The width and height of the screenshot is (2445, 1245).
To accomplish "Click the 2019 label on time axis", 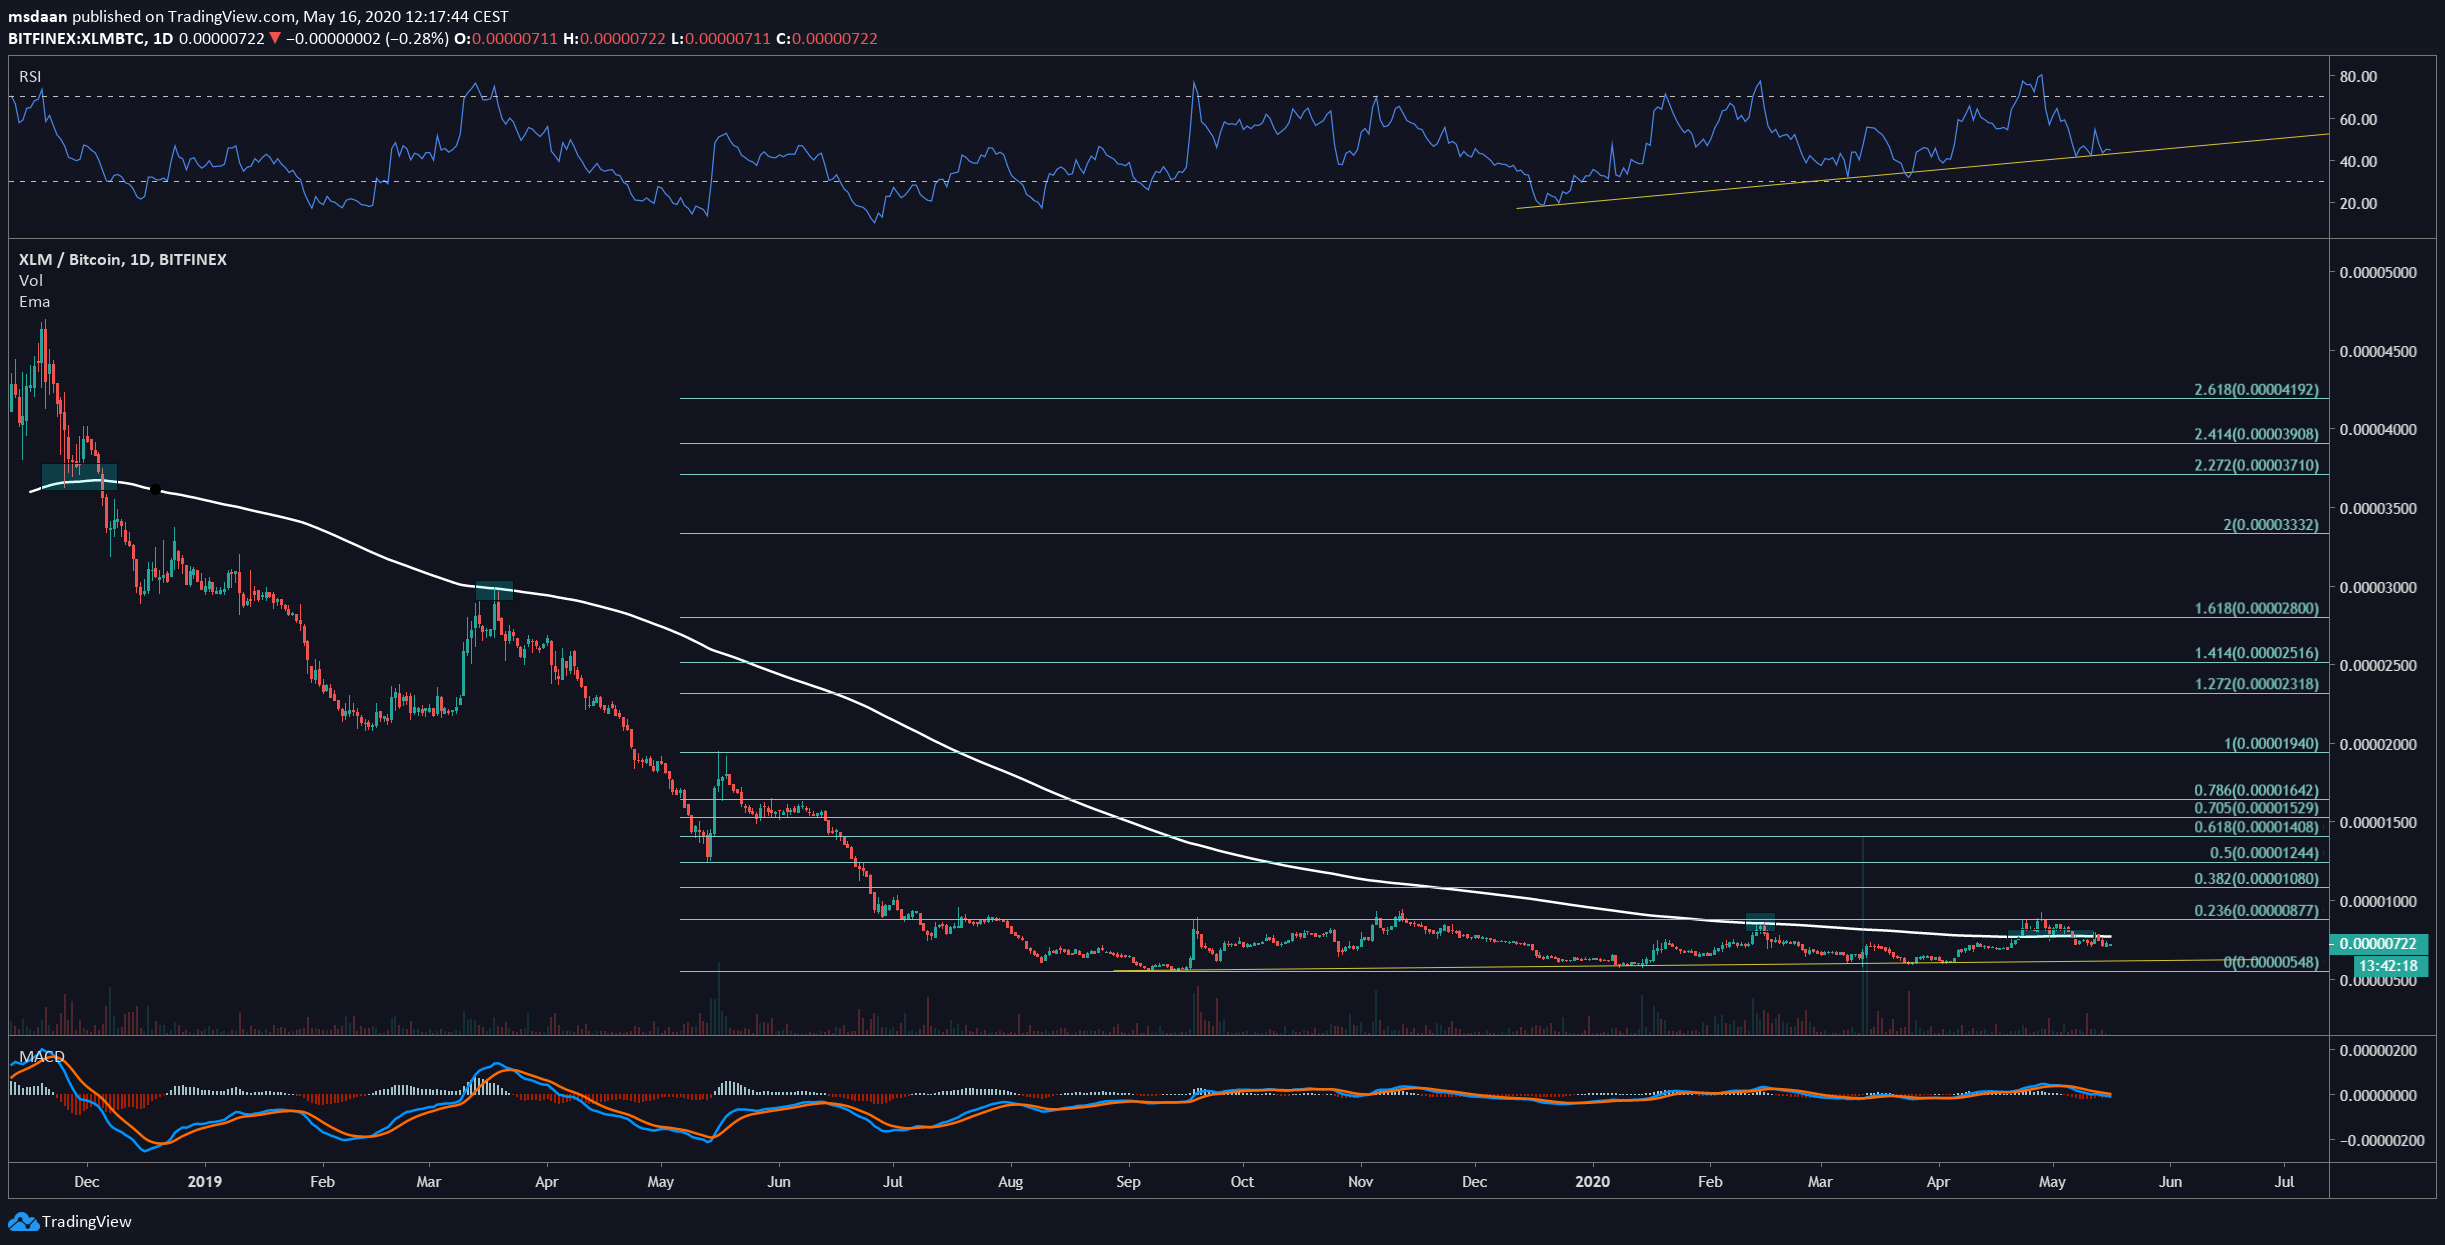I will tap(205, 1182).
